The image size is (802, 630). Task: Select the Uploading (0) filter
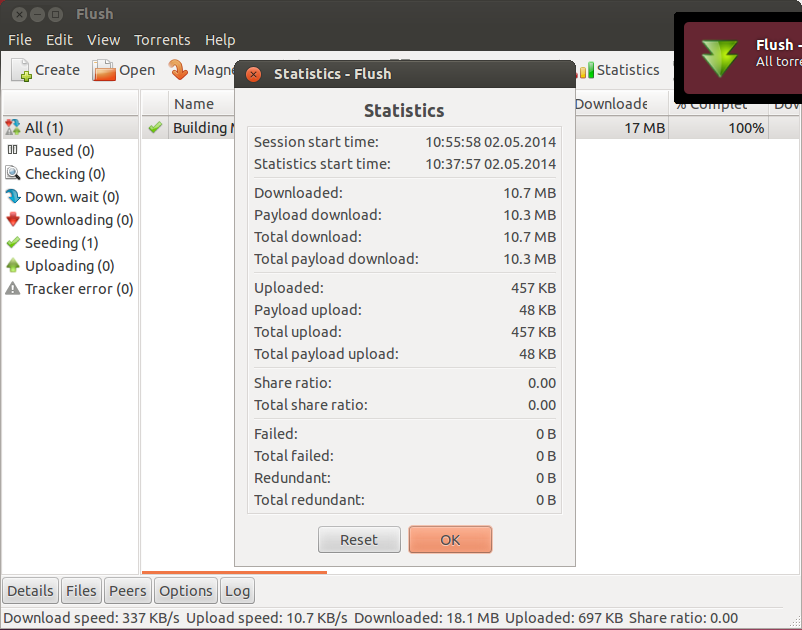coord(71,266)
